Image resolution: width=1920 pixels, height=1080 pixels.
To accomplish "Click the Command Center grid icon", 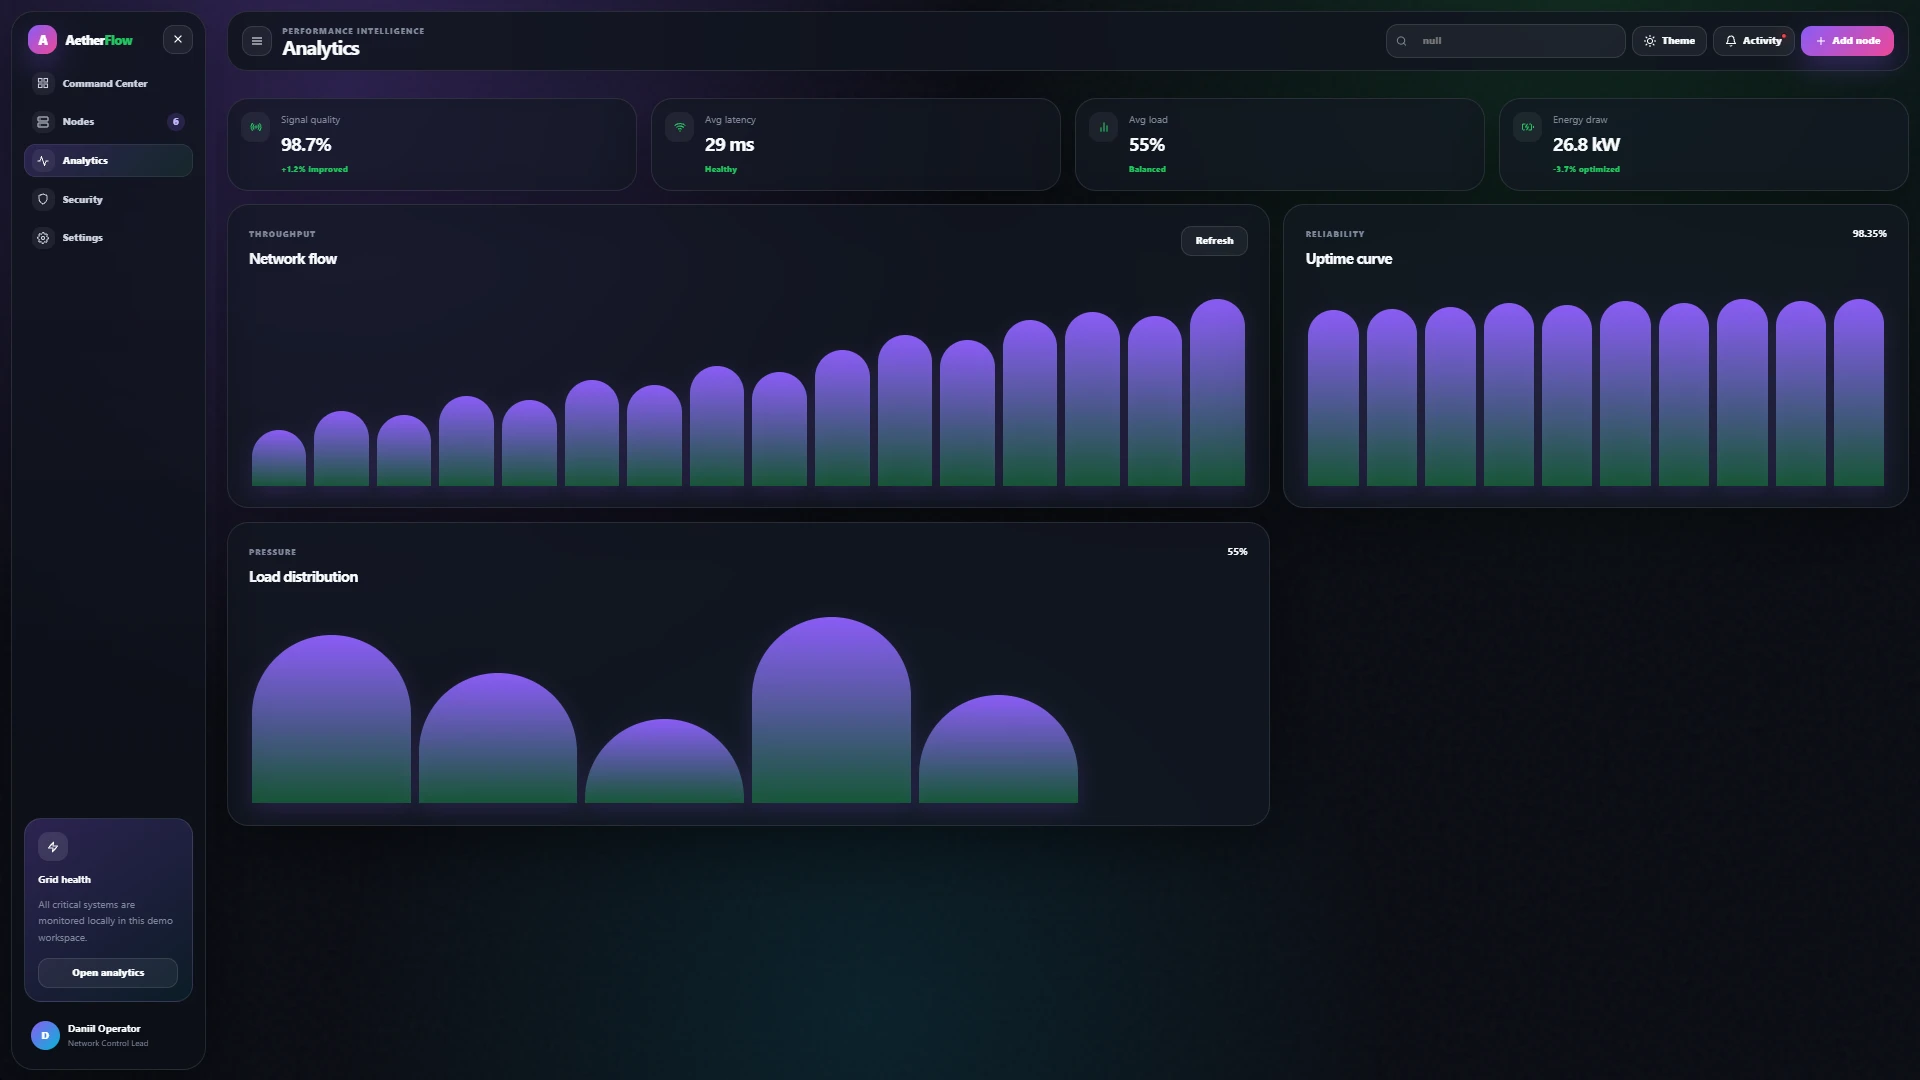I will [x=43, y=83].
